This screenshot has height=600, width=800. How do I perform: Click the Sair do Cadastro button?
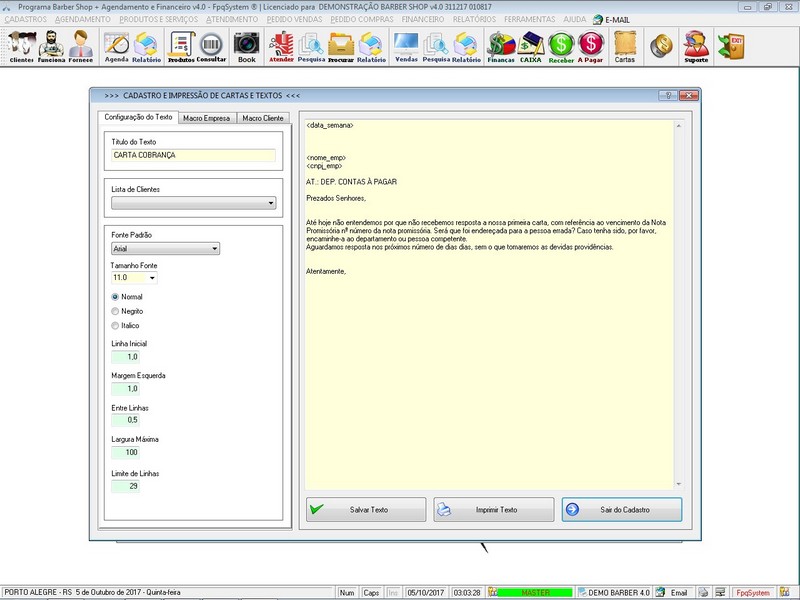coord(622,510)
